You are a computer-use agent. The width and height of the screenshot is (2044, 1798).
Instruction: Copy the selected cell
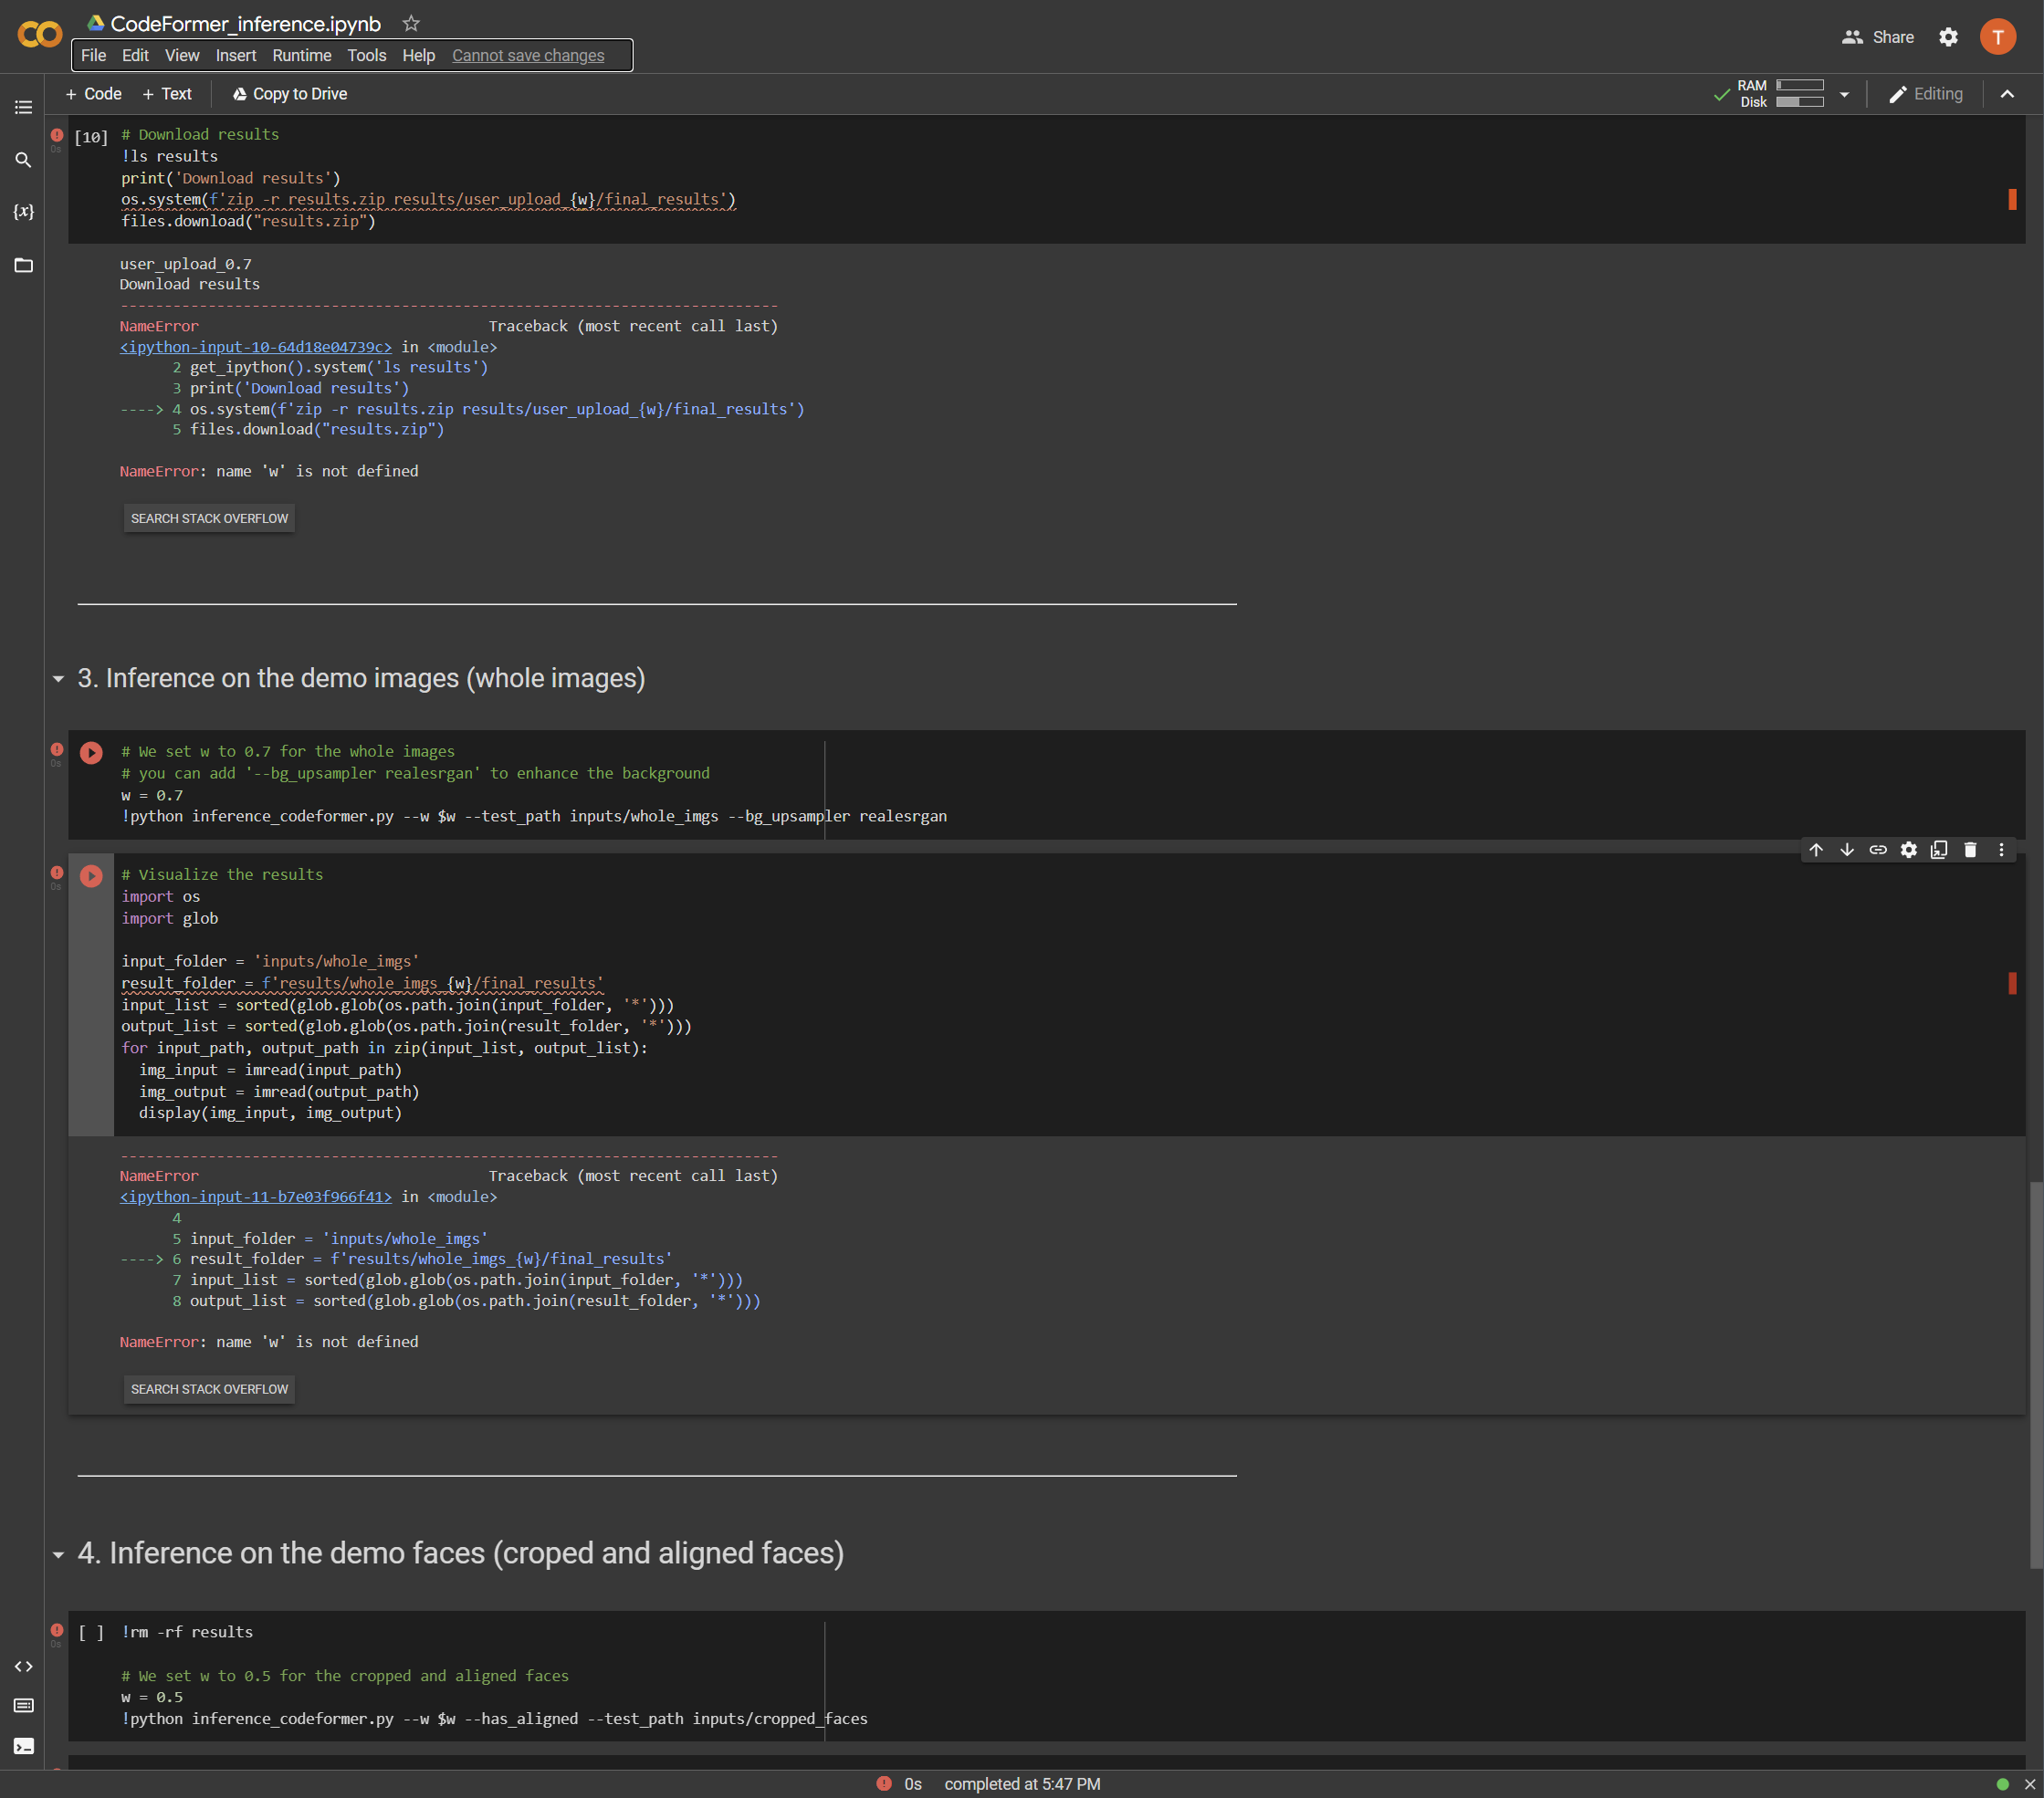pyautogui.click(x=1938, y=850)
